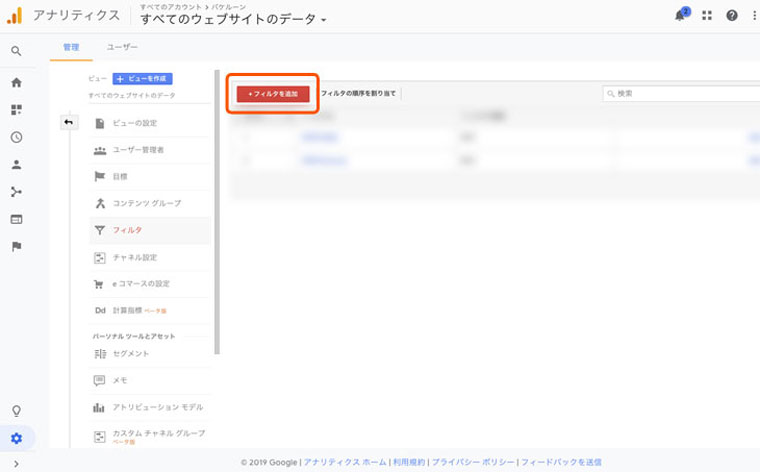This screenshot has height=472, width=760.
Task: Open the Customization dashboard icon
Action: tap(16, 110)
